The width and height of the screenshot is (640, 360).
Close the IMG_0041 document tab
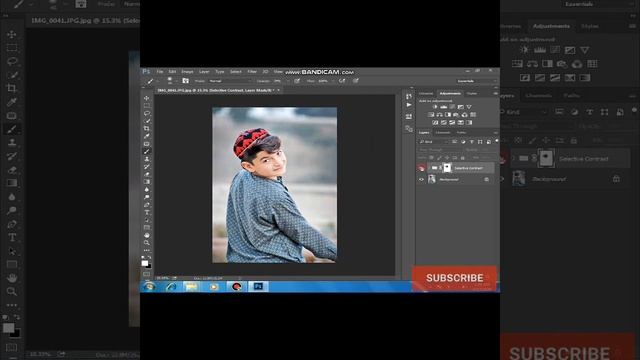point(278,90)
